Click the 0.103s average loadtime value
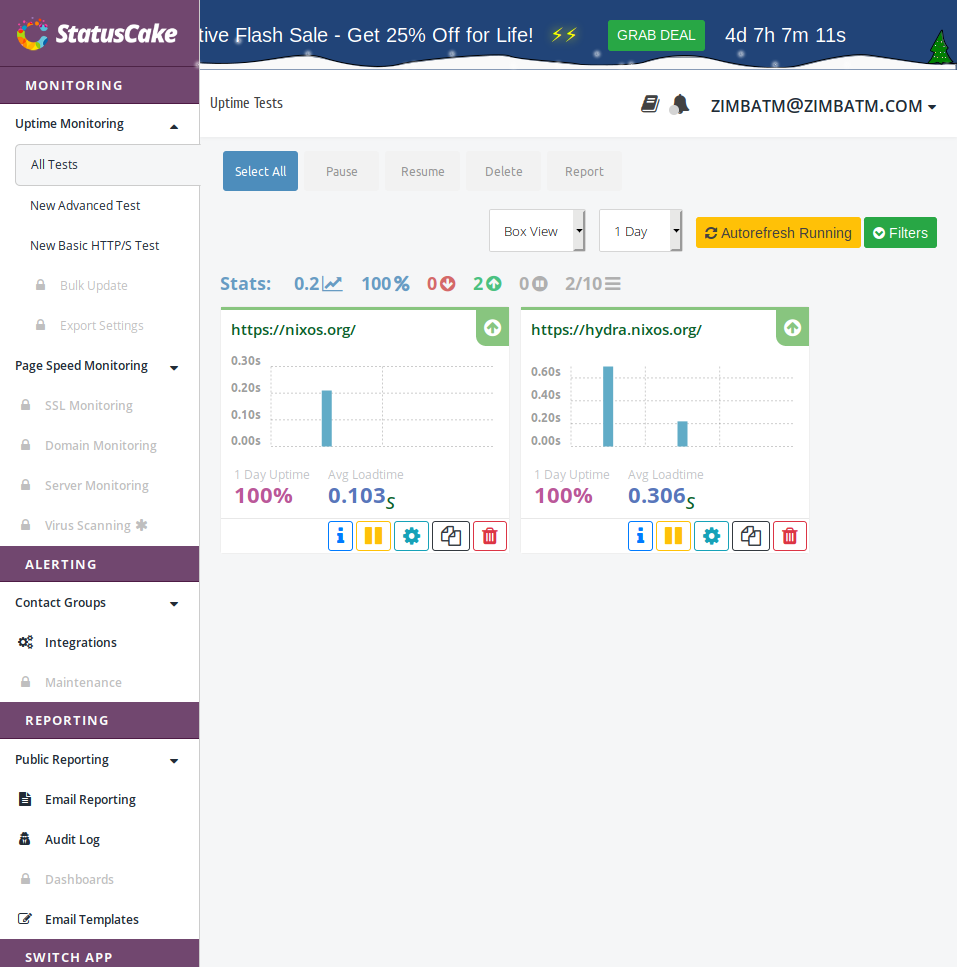Viewport: 957px width, 967px height. click(361, 496)
